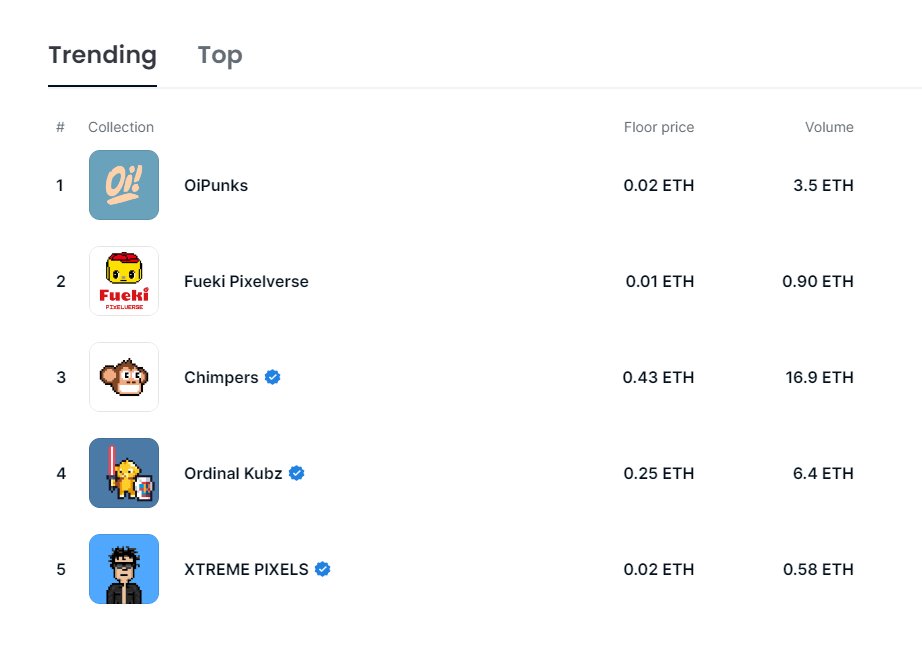Image resolution: width=922 pixels, height=659 pixels.
Task: Select Chimpers 16.9 ETH volume value
Action: (819, 377)
